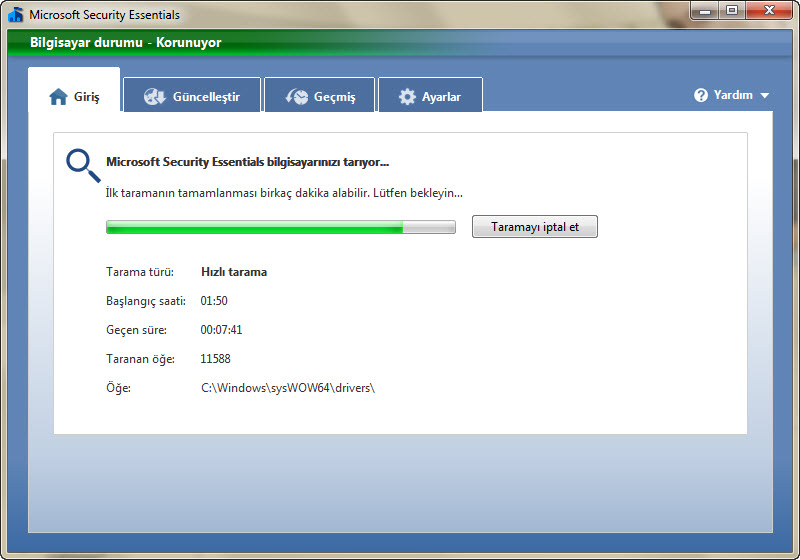Click the window title 'Microsoft Security Essentials'
This screenshot has width=800, height=560.
(105, 15)
